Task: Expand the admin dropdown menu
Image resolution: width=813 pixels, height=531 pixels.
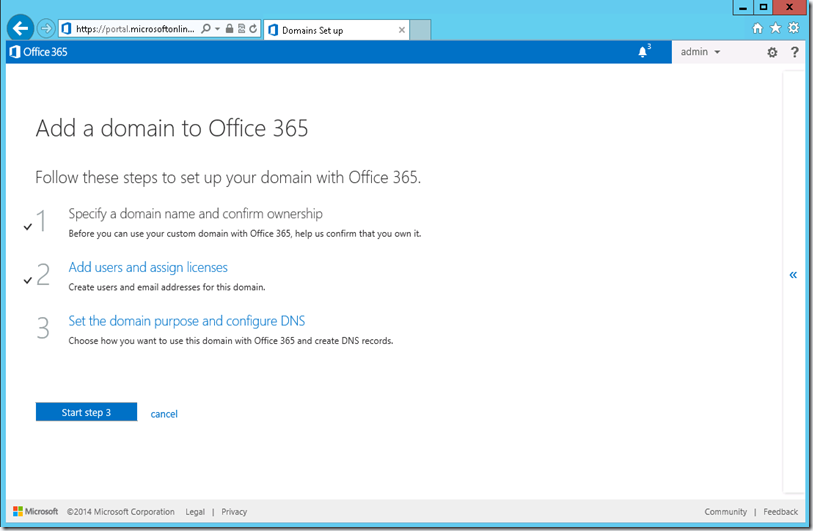Action: pyautogui.click(x=700, y=52)
